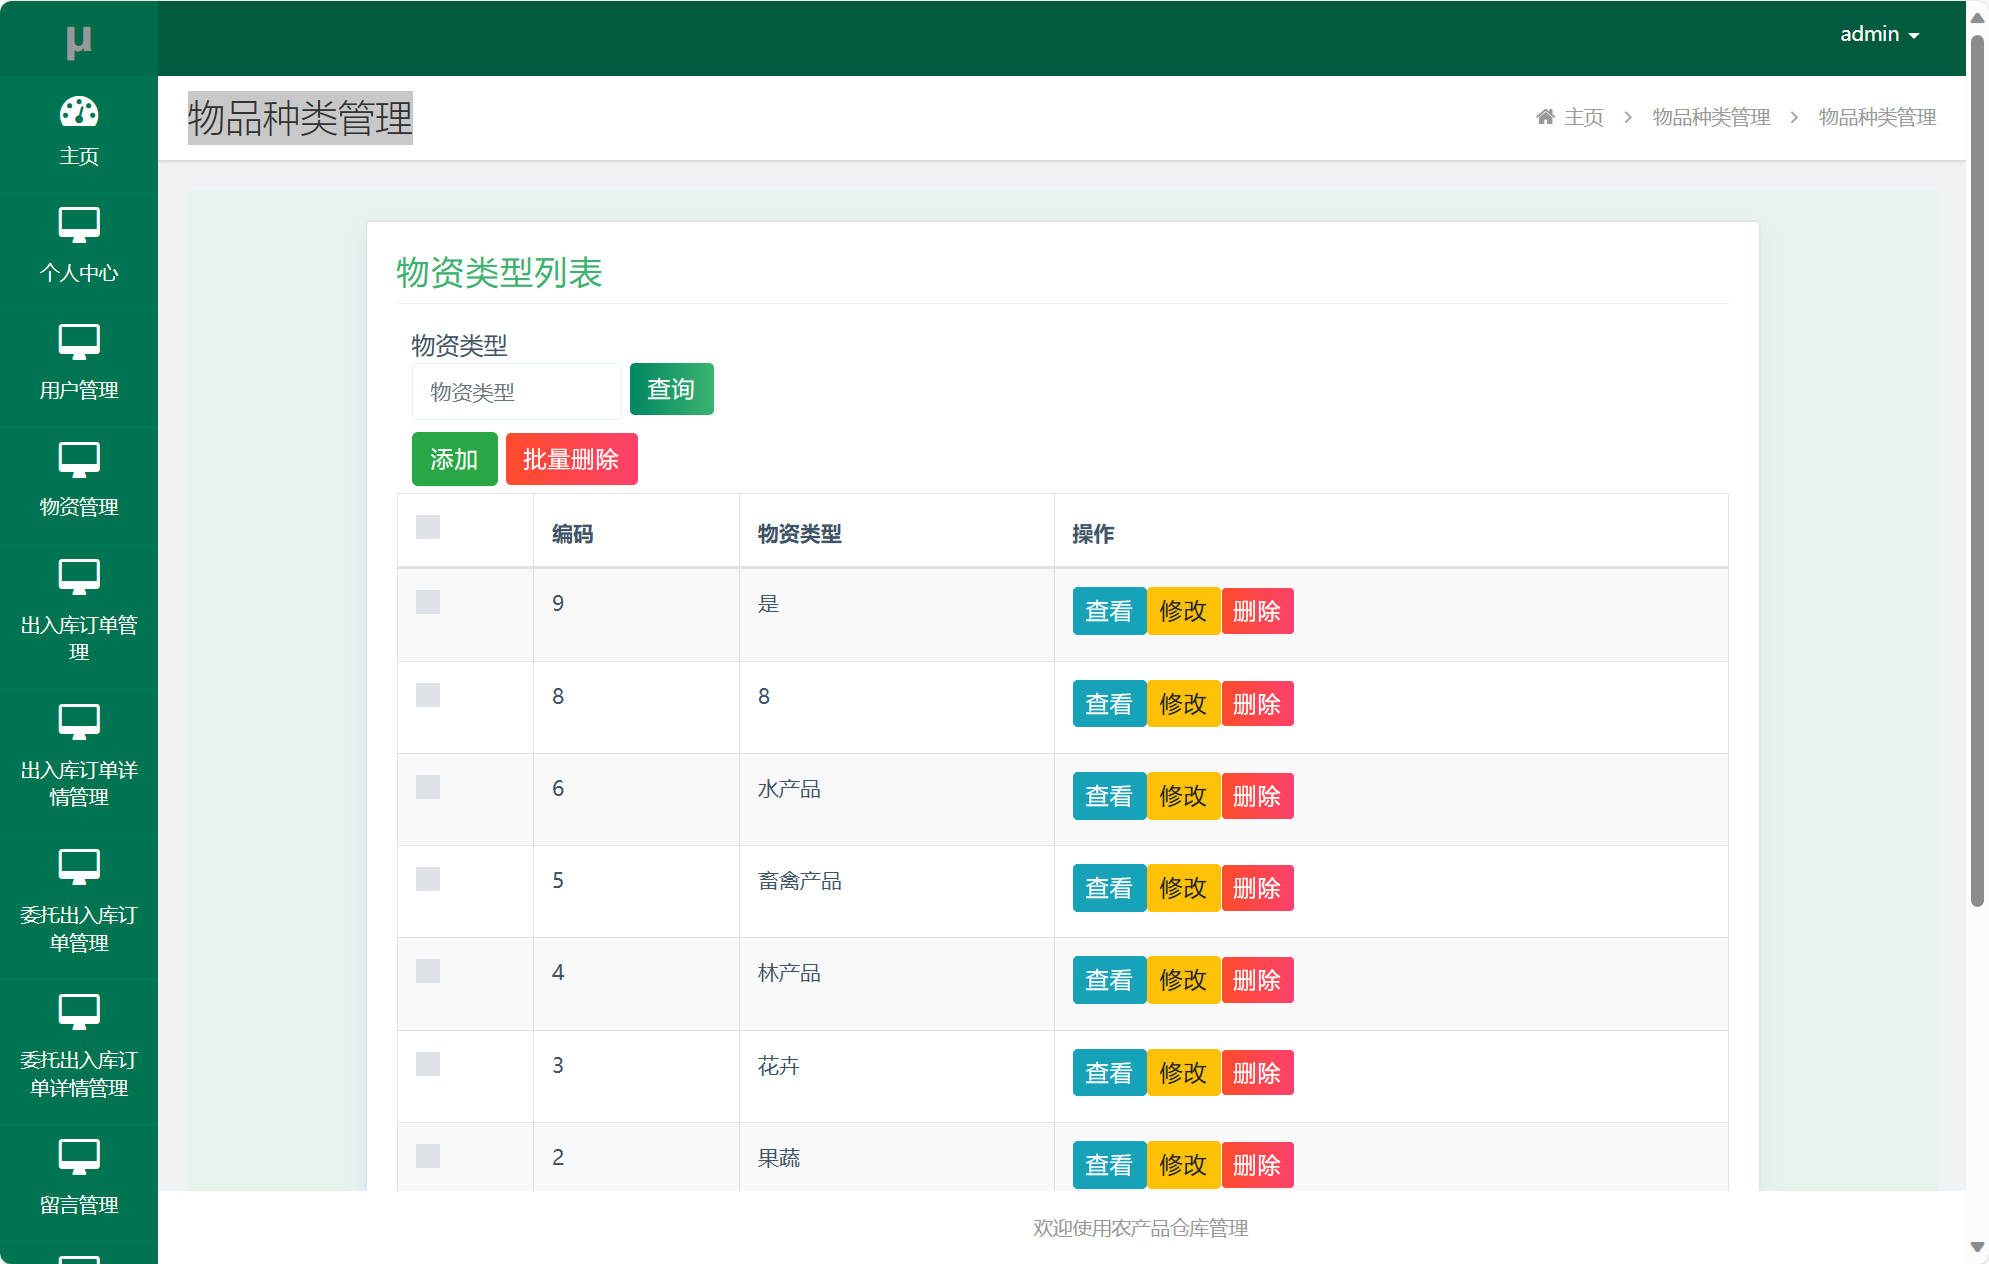Viewport: 1989px width, 1264px height.
Task: Click 修改 for the 花卉 row
Action: [x=1183, y=1072]
